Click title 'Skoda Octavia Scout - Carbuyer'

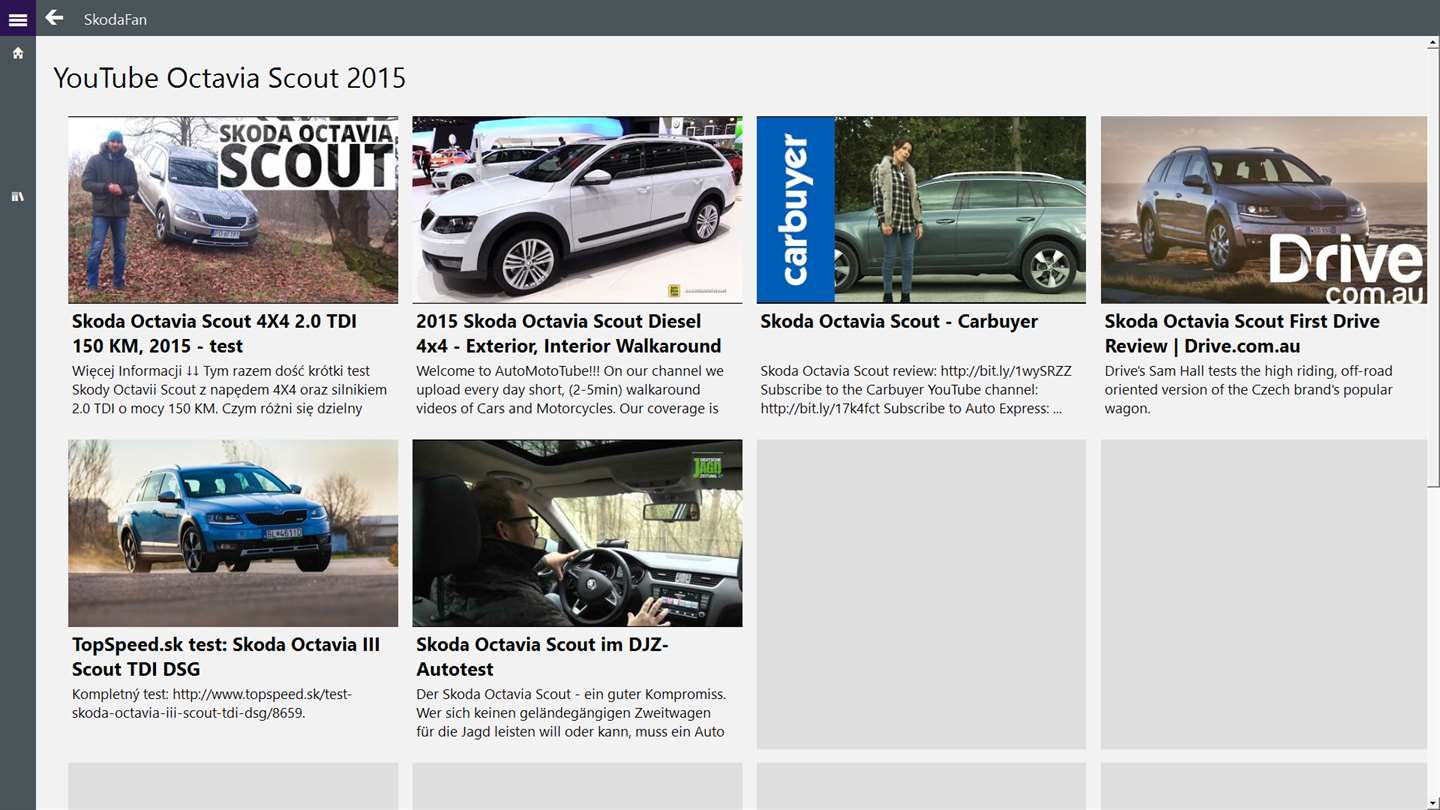pos(899,321)
